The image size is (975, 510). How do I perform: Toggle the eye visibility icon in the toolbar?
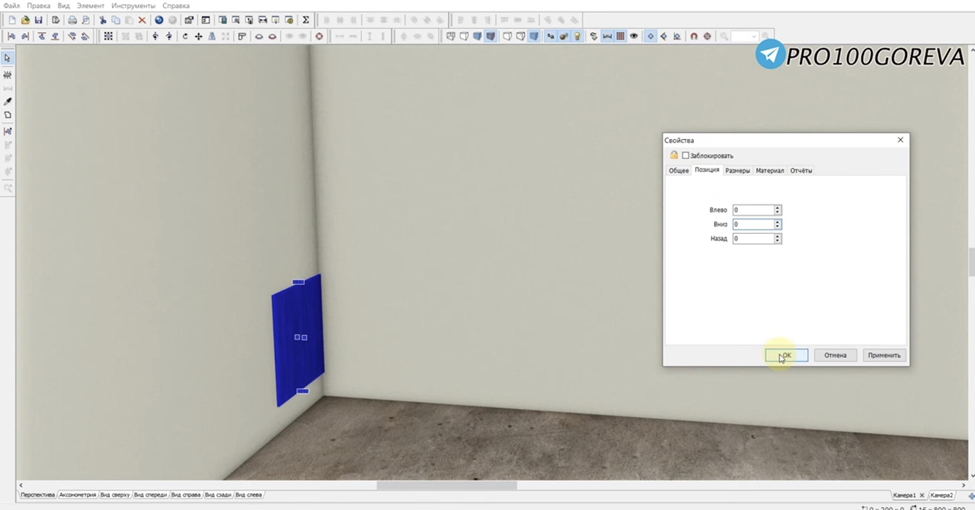click(634, 36)
